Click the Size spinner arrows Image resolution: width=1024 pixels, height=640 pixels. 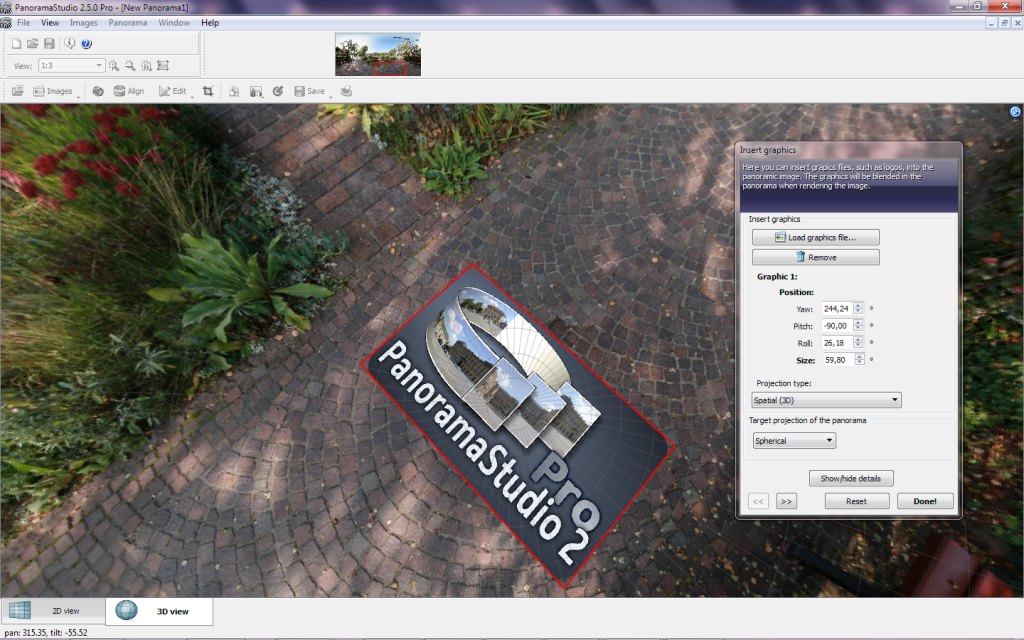[x=859, y=359]
